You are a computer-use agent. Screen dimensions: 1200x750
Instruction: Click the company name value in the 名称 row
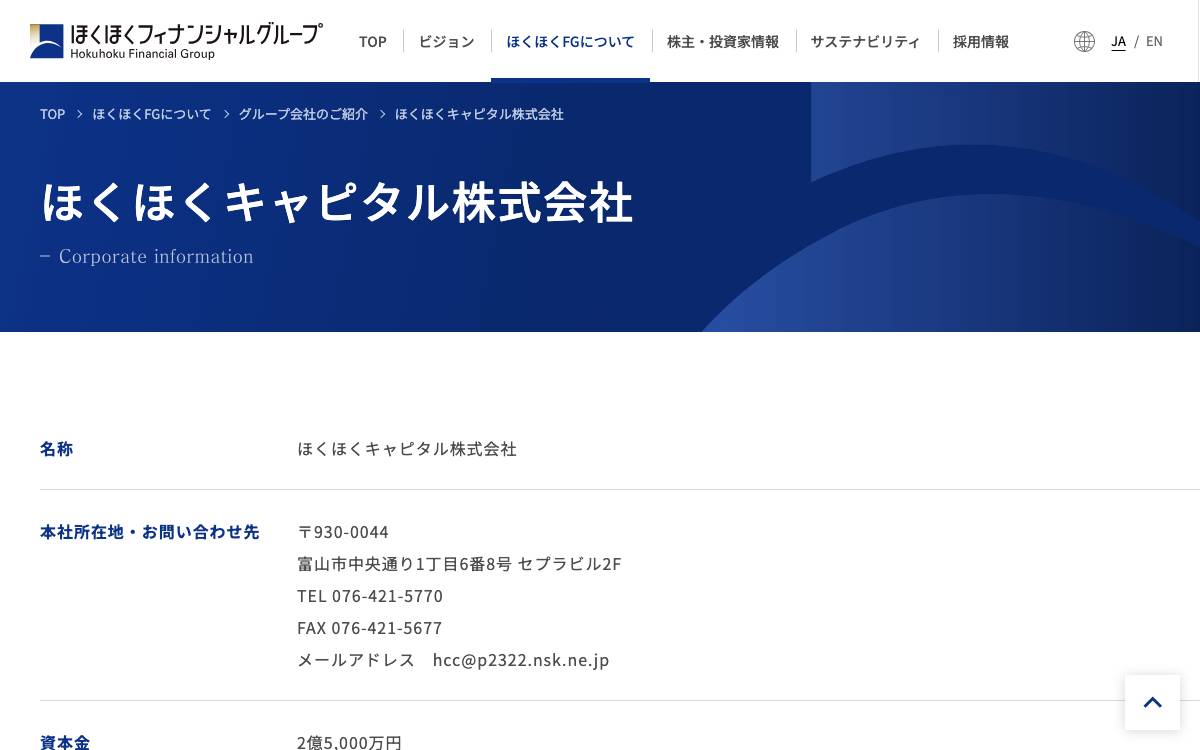407,449
